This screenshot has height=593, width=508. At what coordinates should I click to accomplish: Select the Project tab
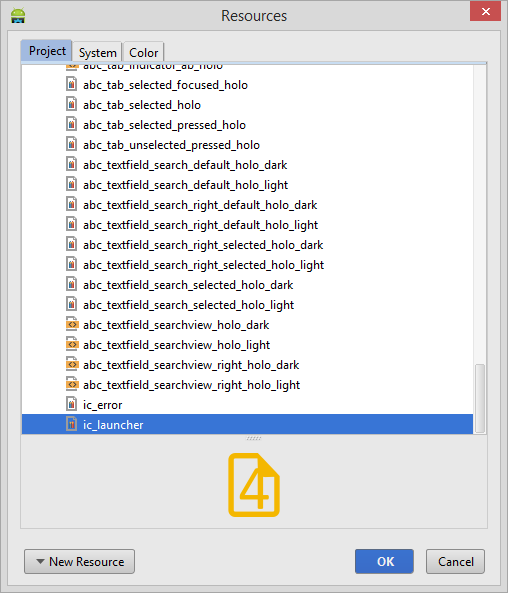[47, 51]
